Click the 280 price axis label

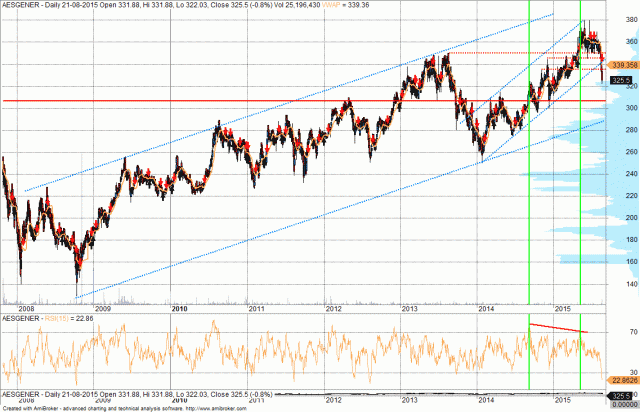(631, 129)
